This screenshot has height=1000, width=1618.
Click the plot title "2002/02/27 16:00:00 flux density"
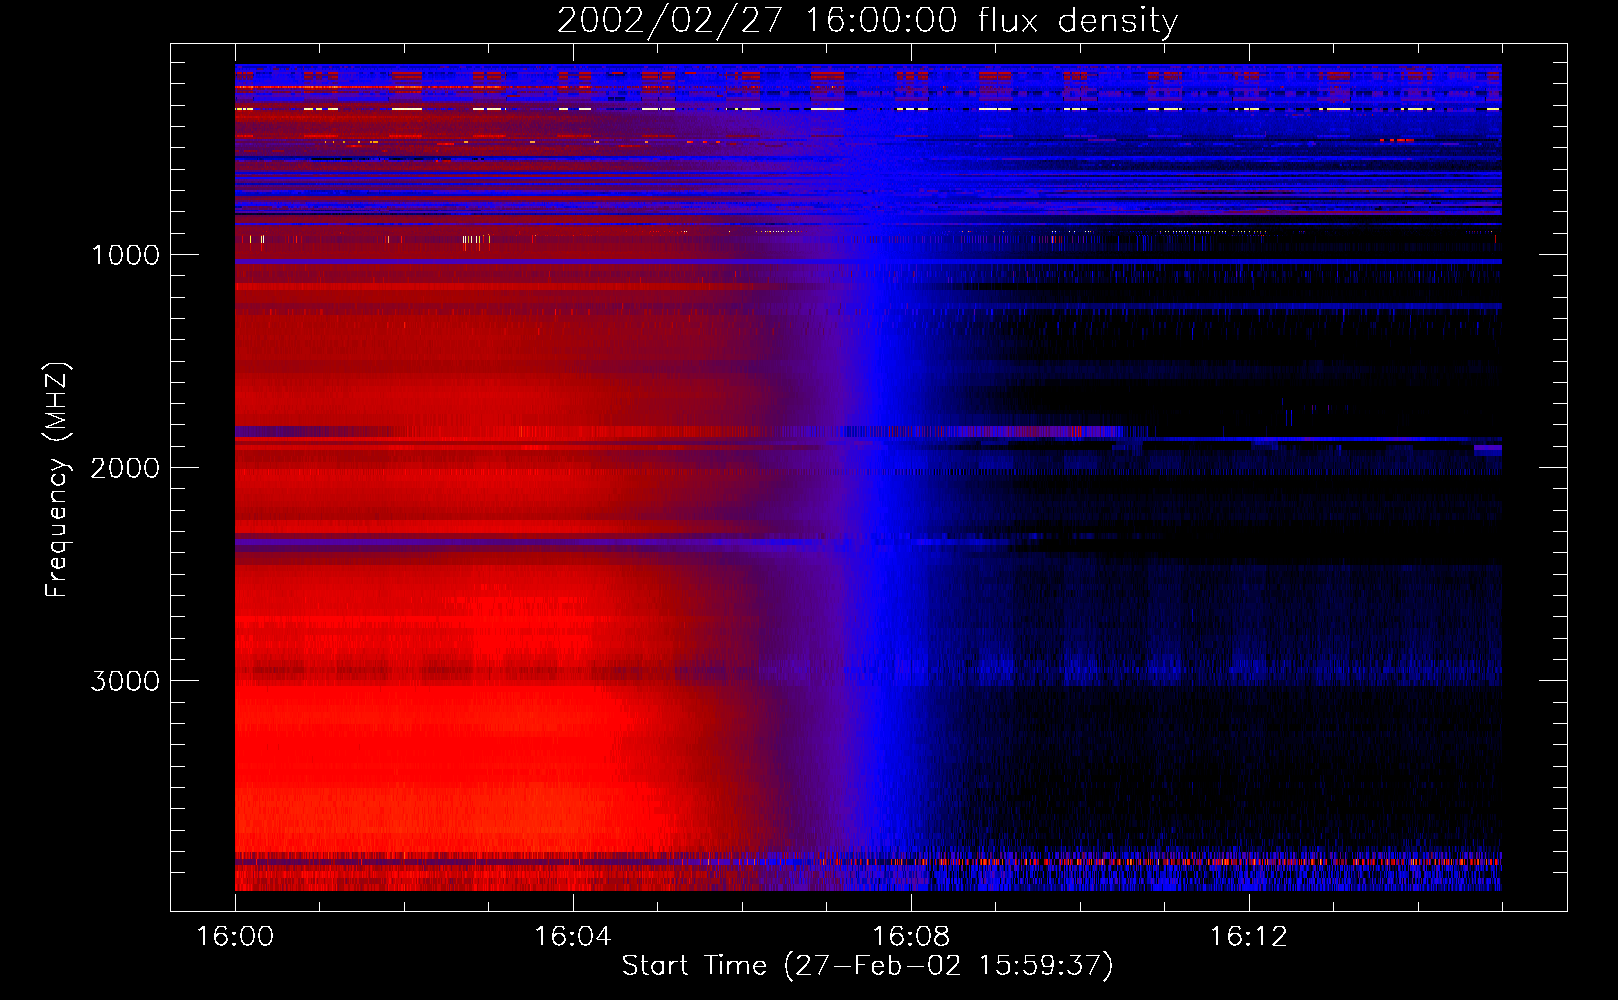867,20
